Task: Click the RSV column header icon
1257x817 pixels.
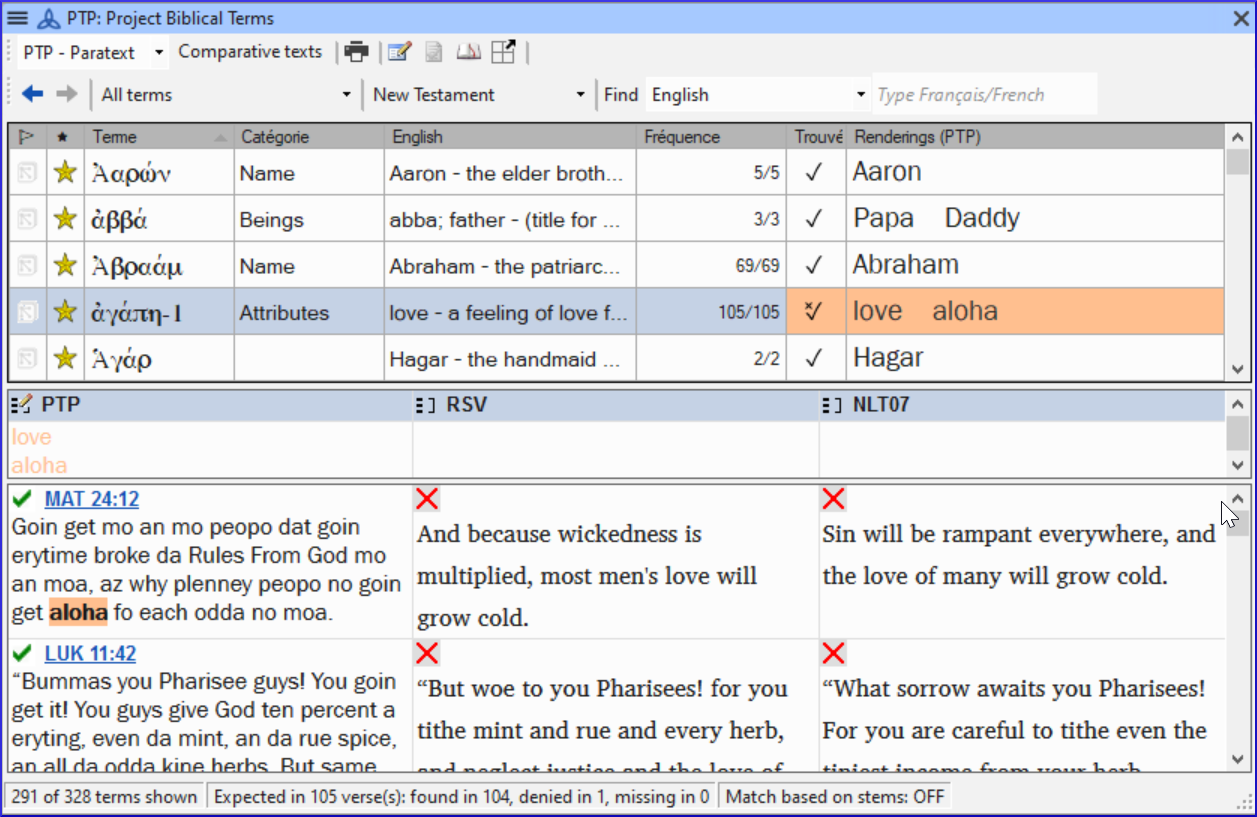Action: tap(427, 405)
